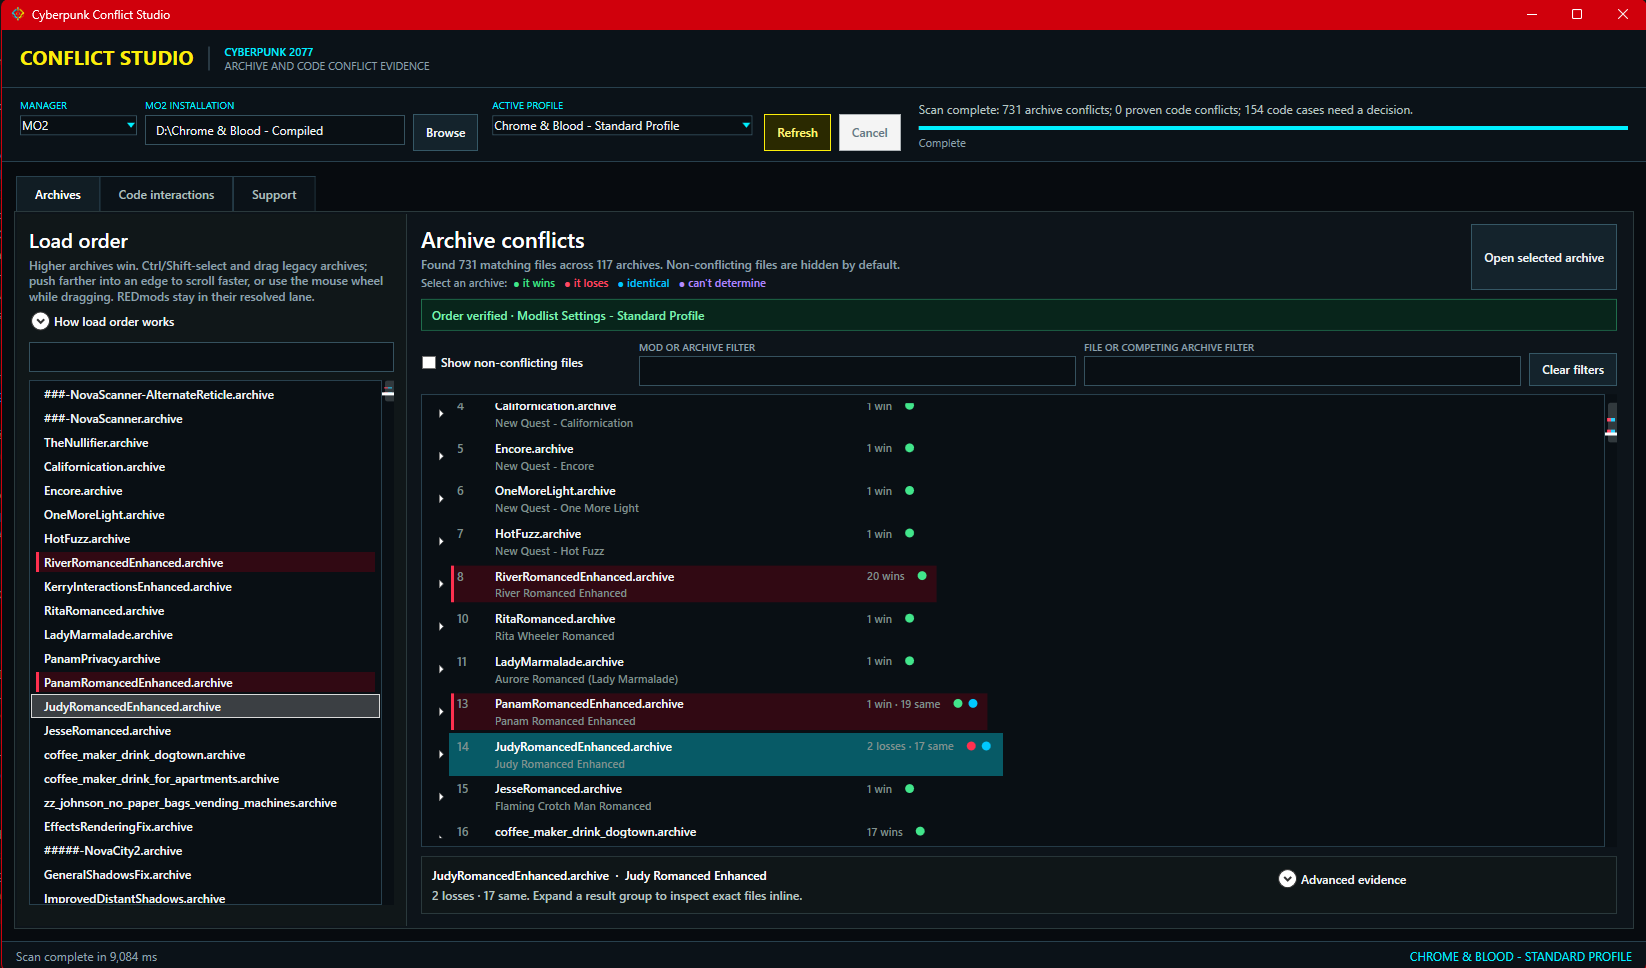This screenshot has height=968, width=1646.
Task: Select #####-NovaCity2.archive in Load order list
Action: pyautogui.click(x=206, y=851)
